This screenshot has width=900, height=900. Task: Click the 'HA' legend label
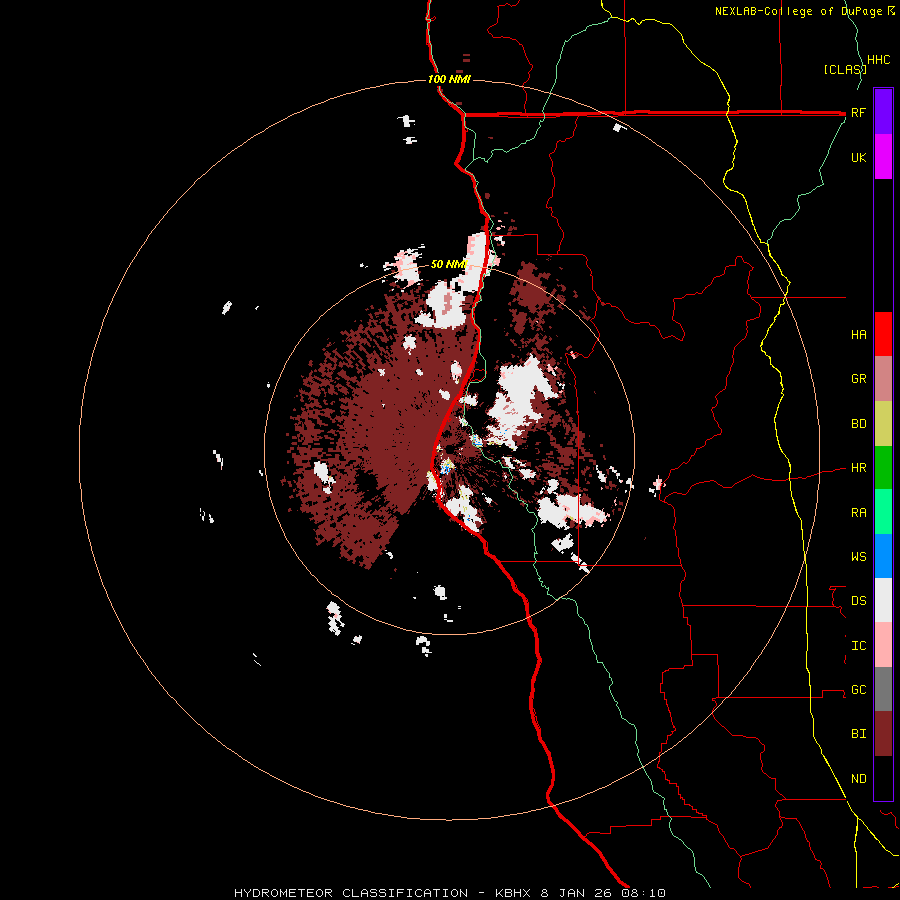click(859, 334)
